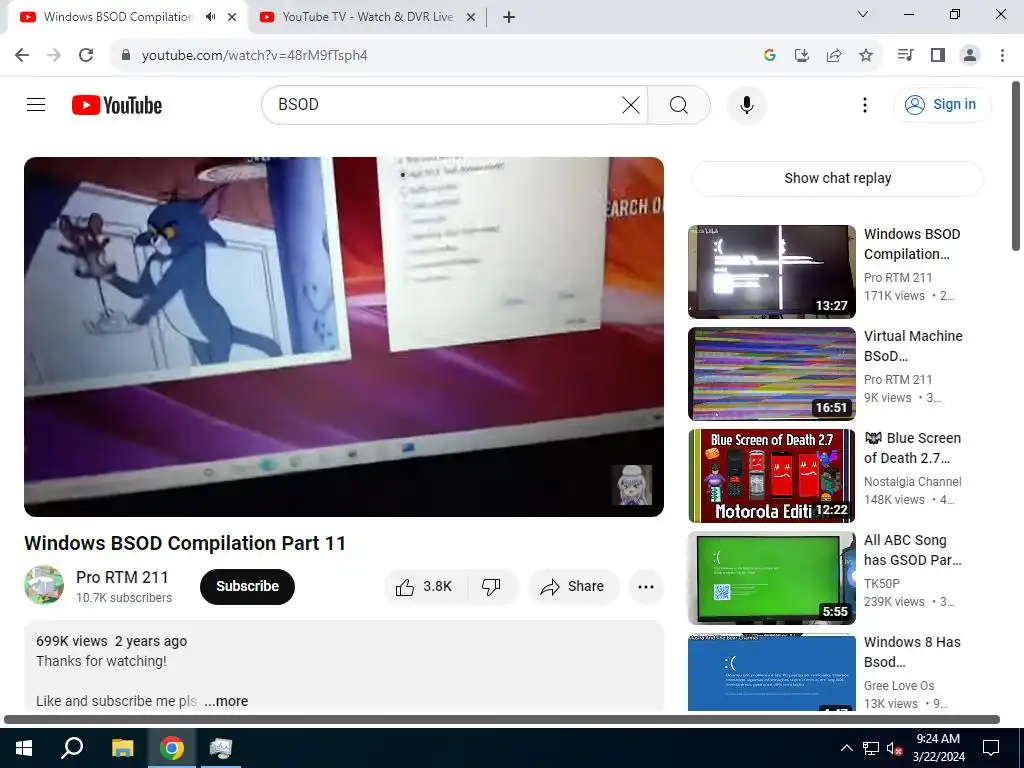
Task: Close the Windows BSOD Compilation tab
Action: point(232,17)
